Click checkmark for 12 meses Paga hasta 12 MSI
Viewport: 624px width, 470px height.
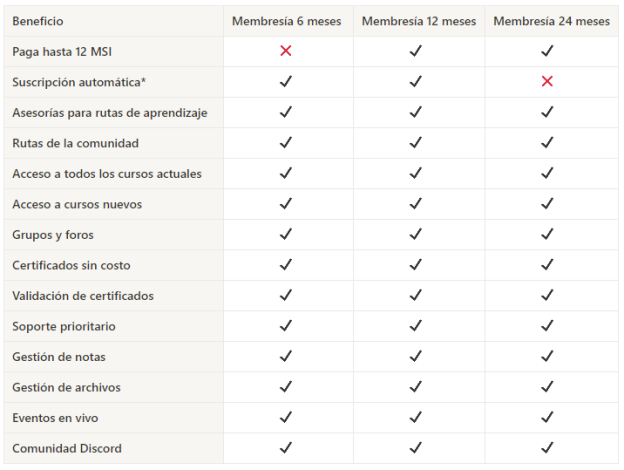(416, 51)
